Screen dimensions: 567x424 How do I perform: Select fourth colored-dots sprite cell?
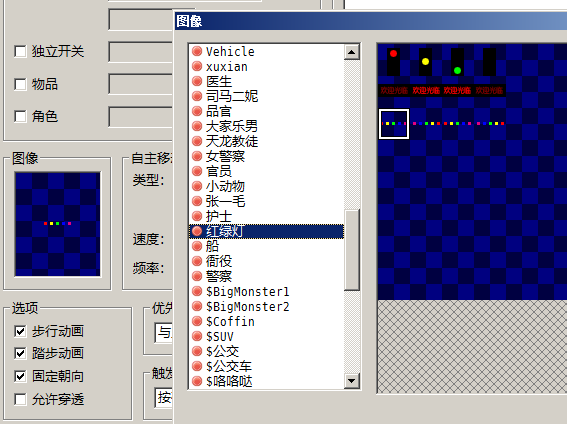[x=490, y=124]
